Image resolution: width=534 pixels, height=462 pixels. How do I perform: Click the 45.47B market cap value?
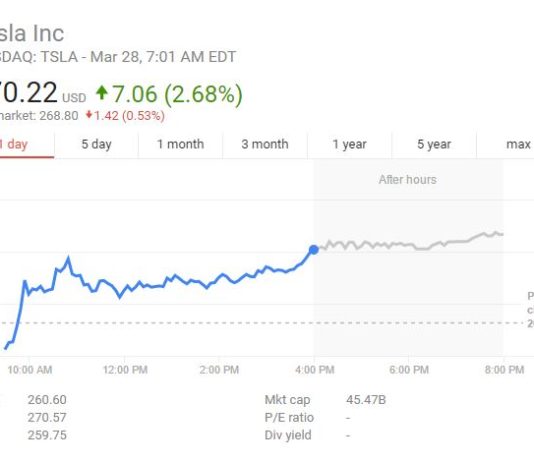pos(366,400)
